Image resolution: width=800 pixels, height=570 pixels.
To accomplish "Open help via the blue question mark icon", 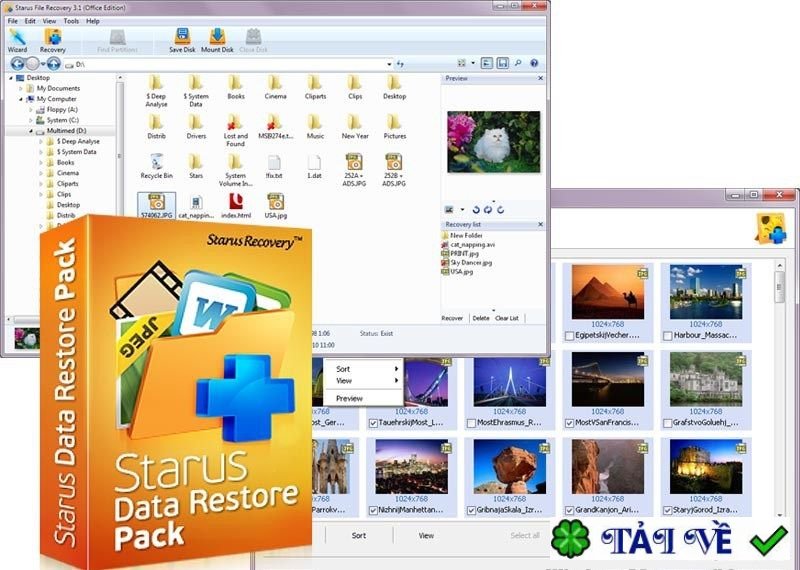I will (x=534, y=63).
